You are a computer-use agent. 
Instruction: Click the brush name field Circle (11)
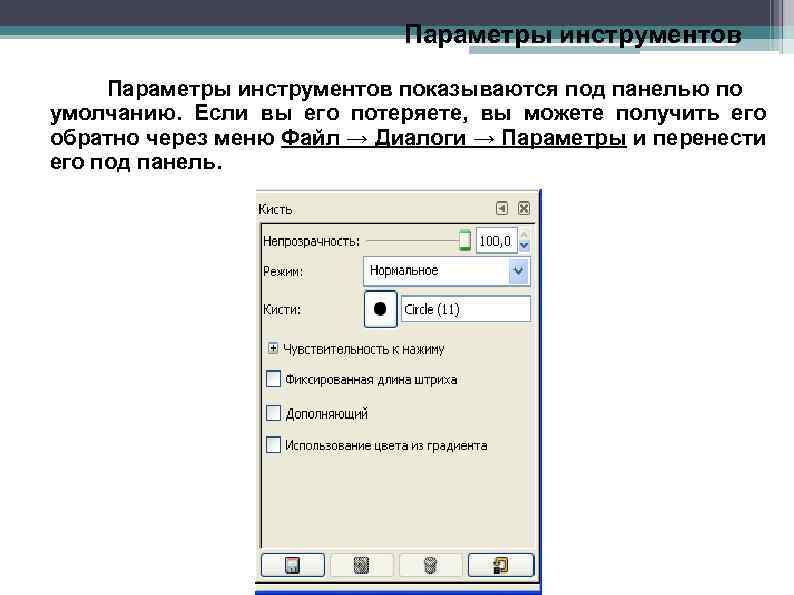(x=466, y=309)
